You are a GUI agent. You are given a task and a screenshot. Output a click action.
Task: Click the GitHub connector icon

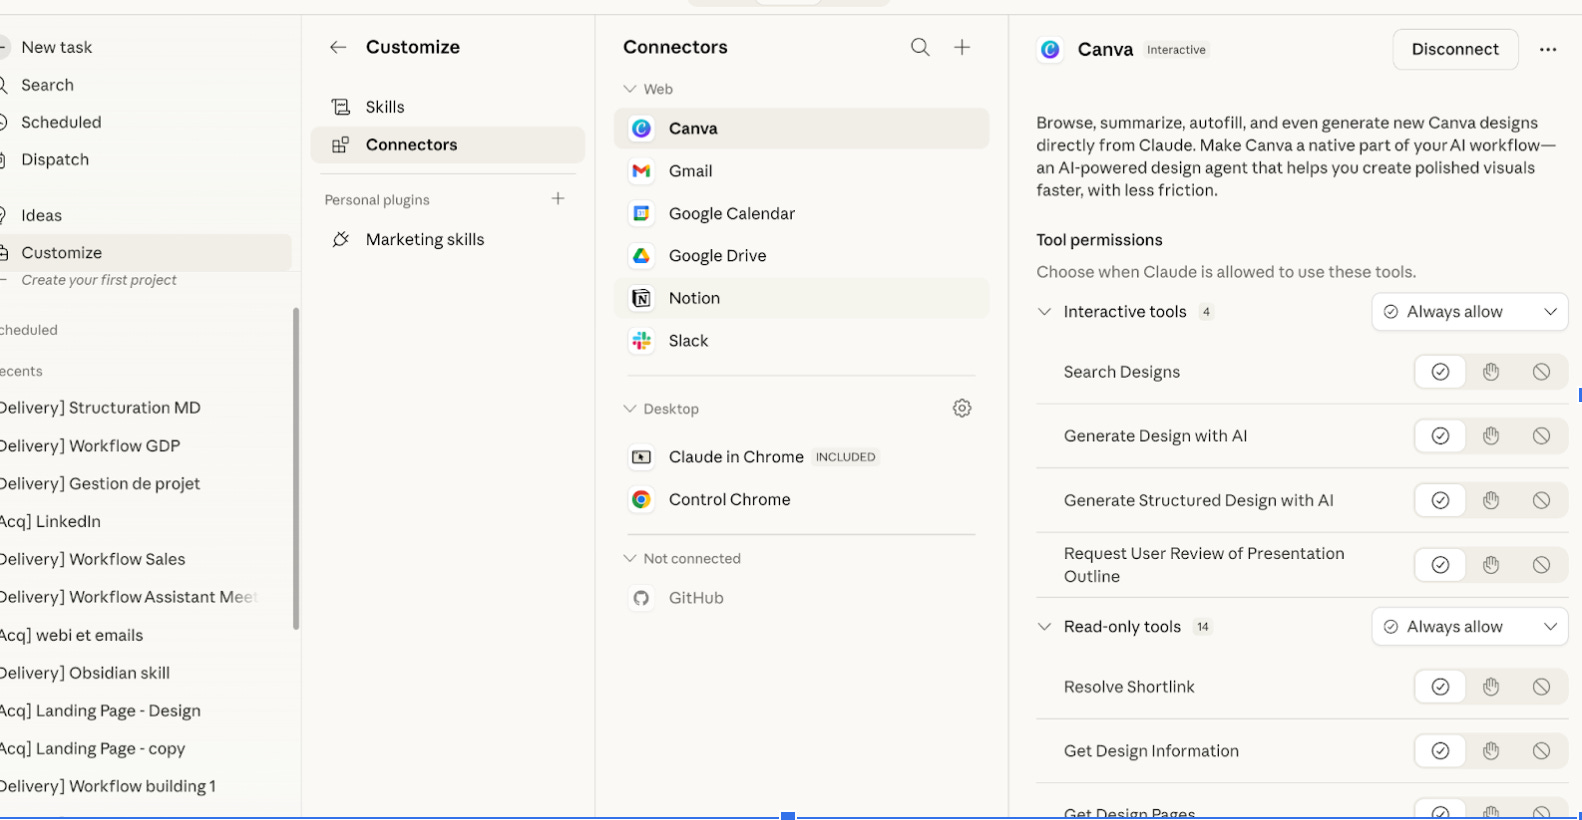642,598
